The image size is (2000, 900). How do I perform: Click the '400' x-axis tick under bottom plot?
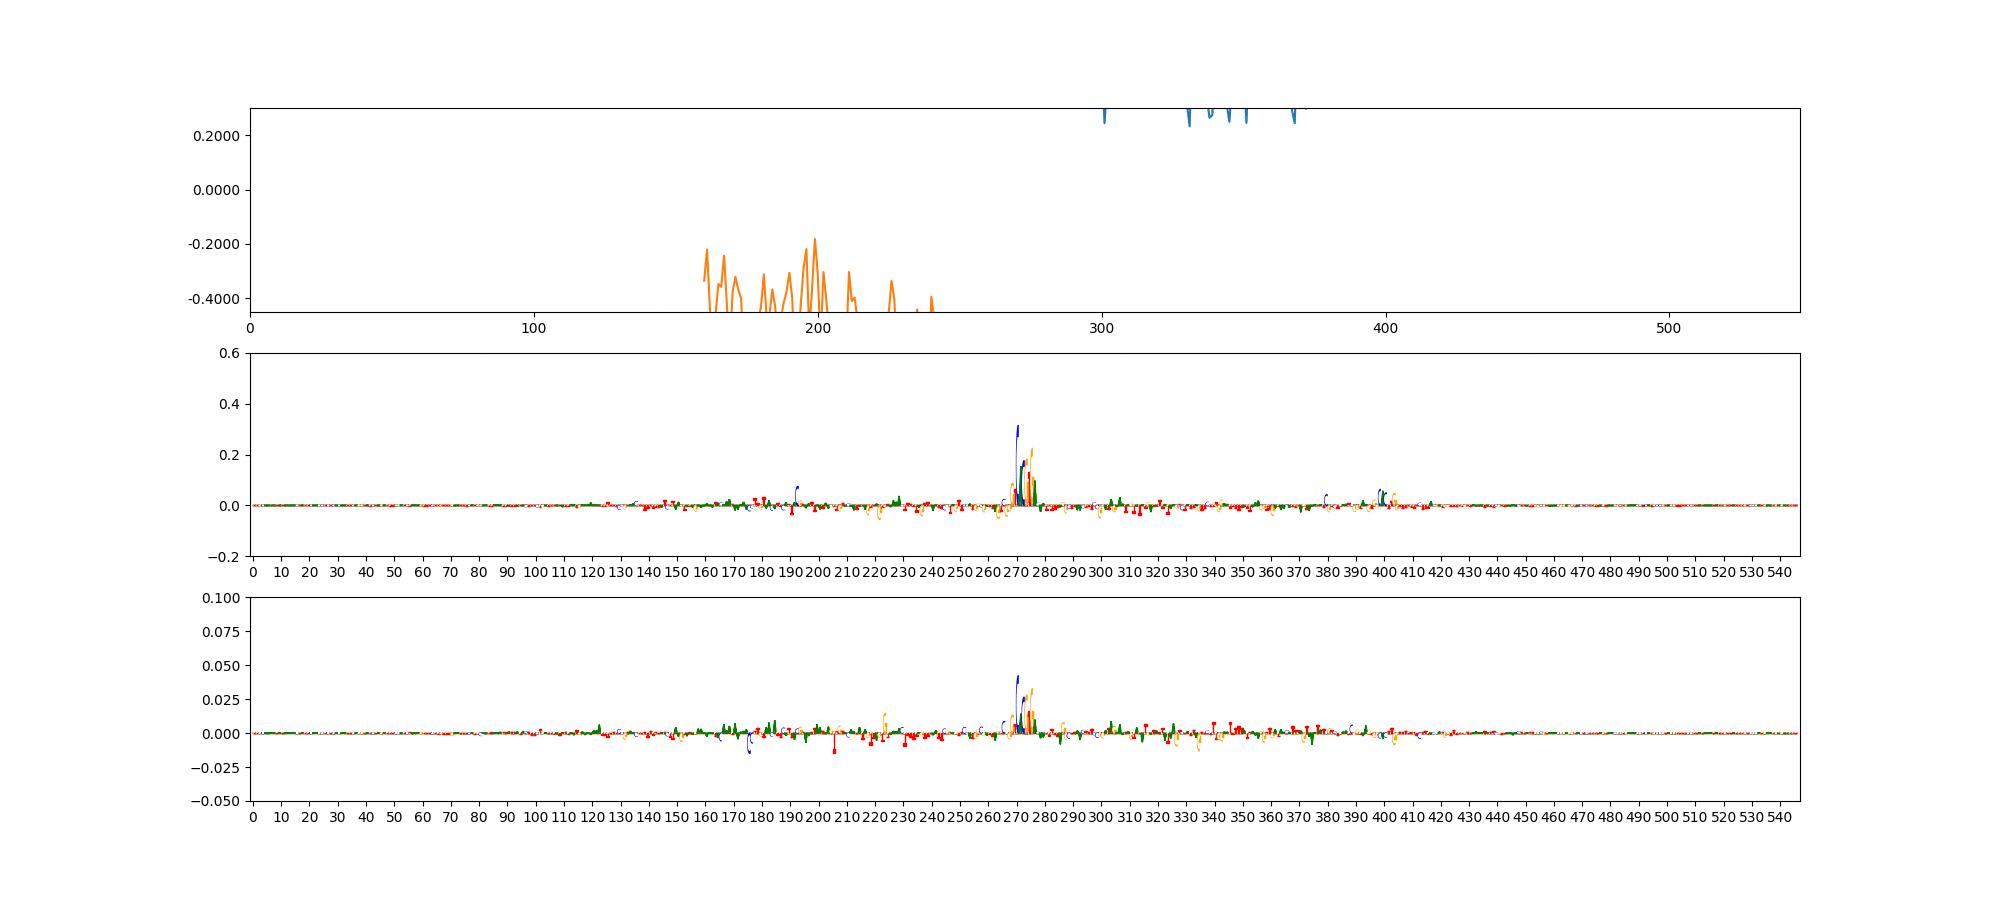coord(1384,817)
